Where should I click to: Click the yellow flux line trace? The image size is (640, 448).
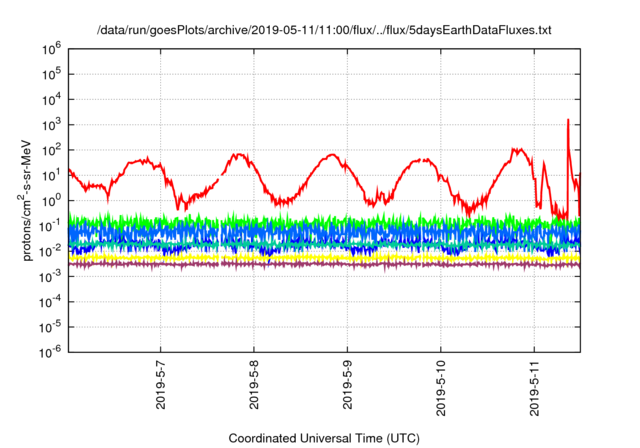pos(324,258)
